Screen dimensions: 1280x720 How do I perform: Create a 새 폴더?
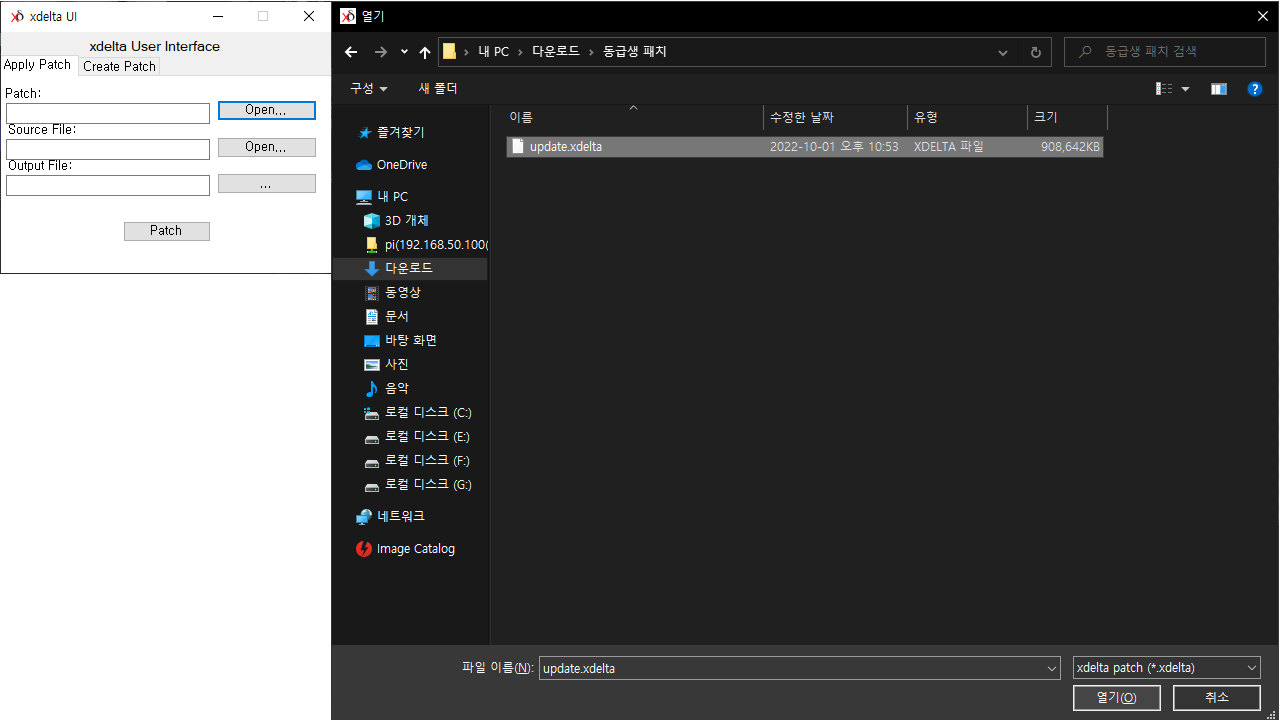coord(438,89)
